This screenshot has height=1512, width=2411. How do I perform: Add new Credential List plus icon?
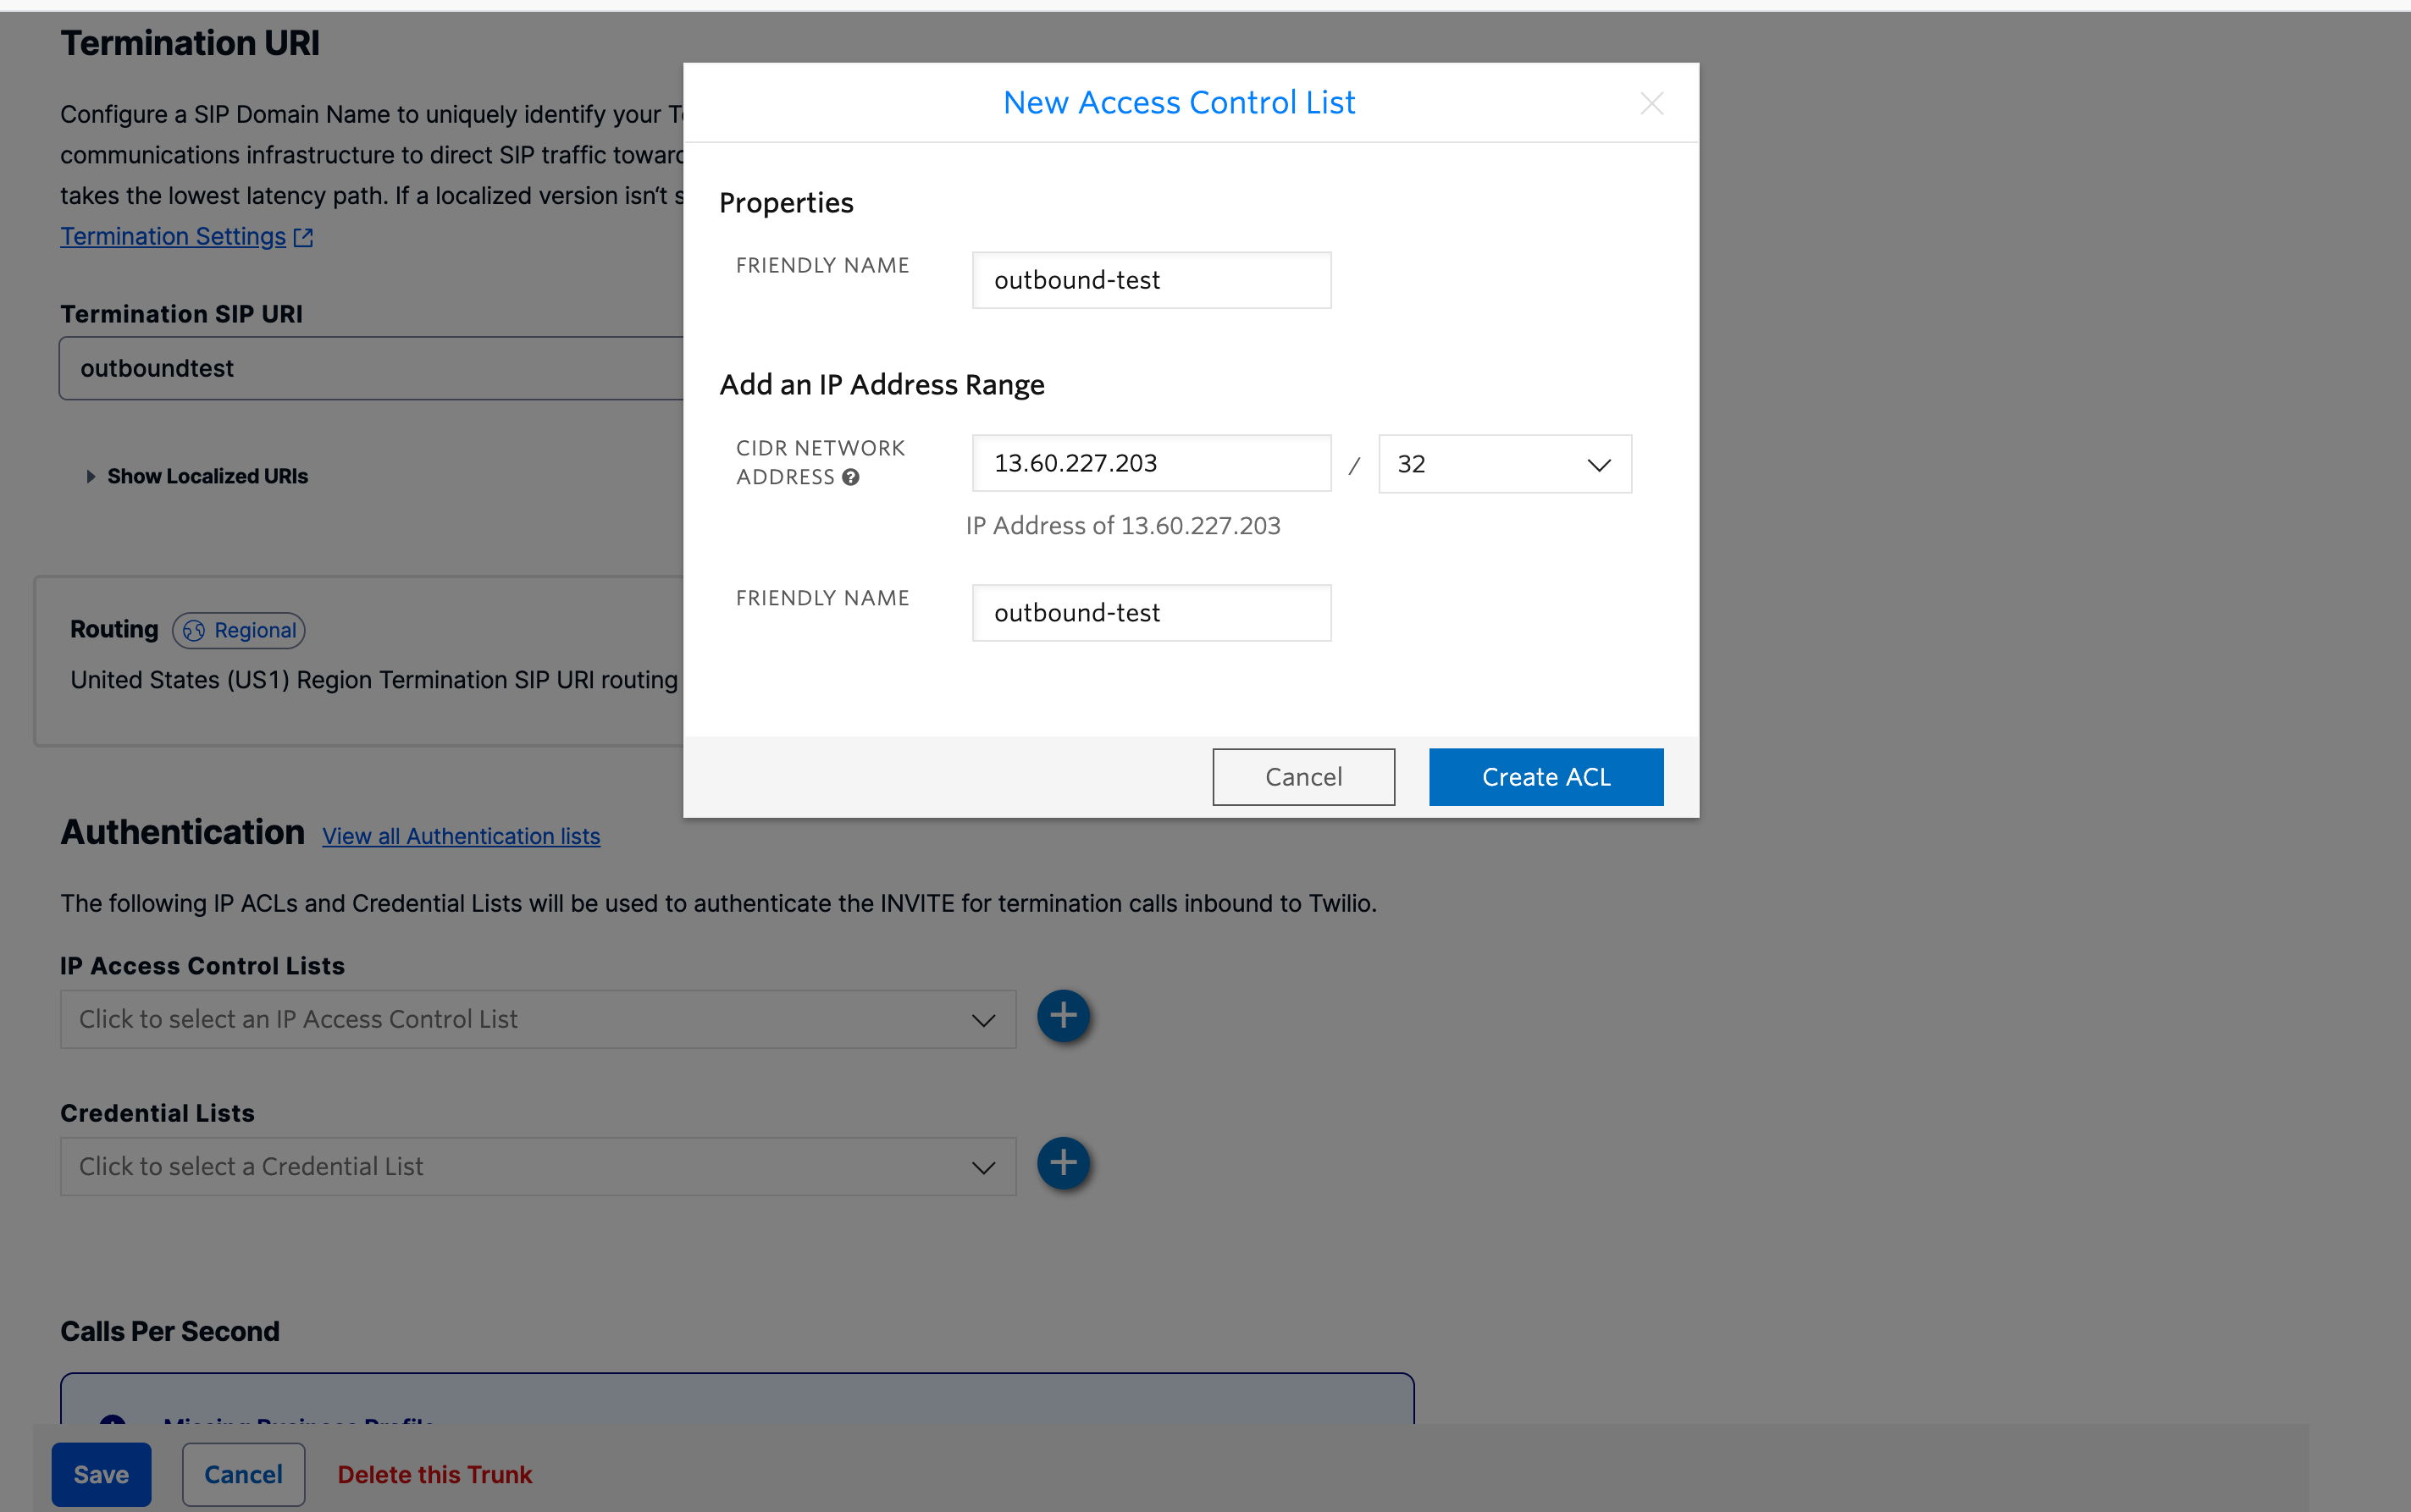pos(1062,1163)
